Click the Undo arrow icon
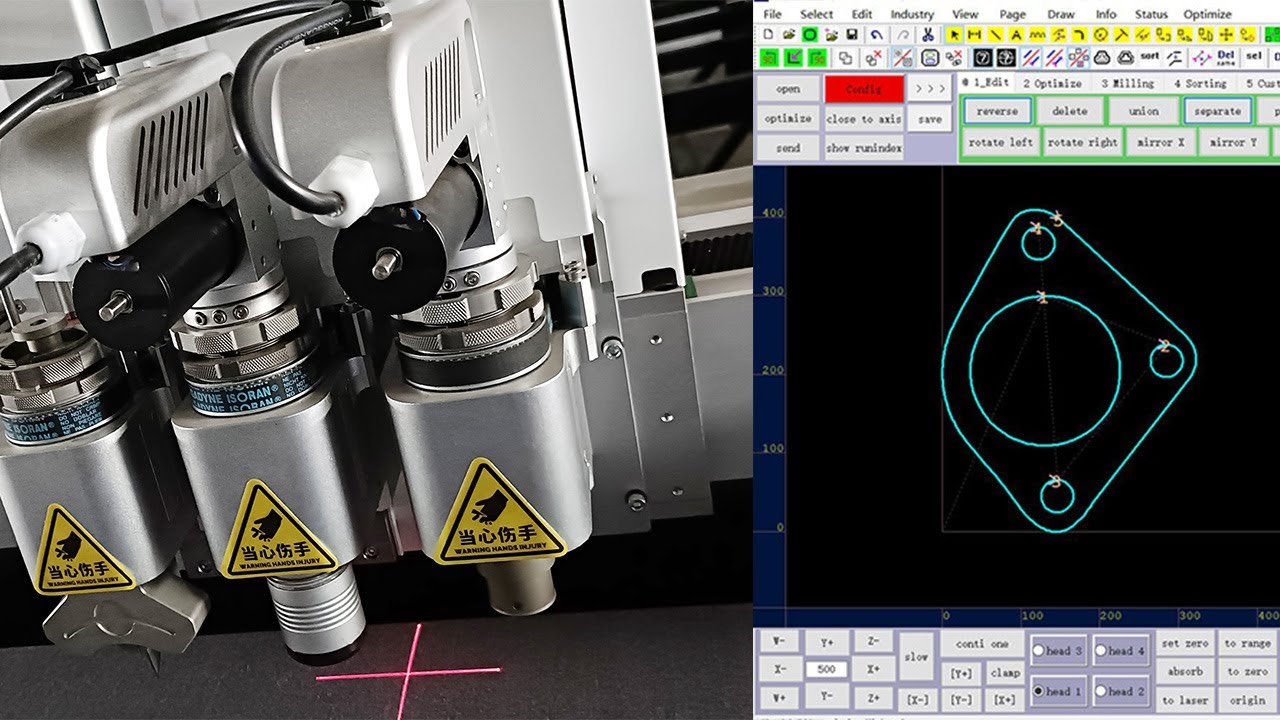 [876, 35]
